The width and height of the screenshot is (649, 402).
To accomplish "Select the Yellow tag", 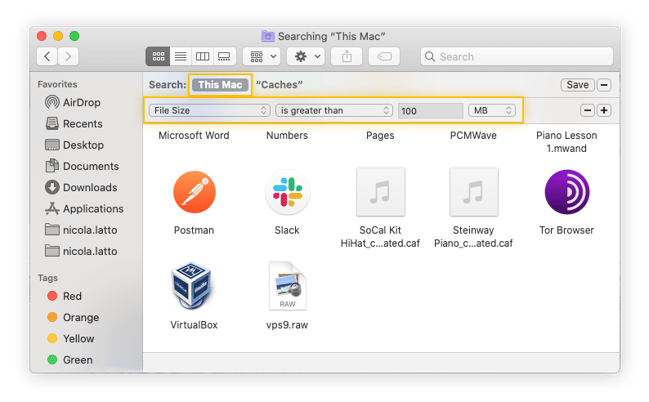I will 71,339.
